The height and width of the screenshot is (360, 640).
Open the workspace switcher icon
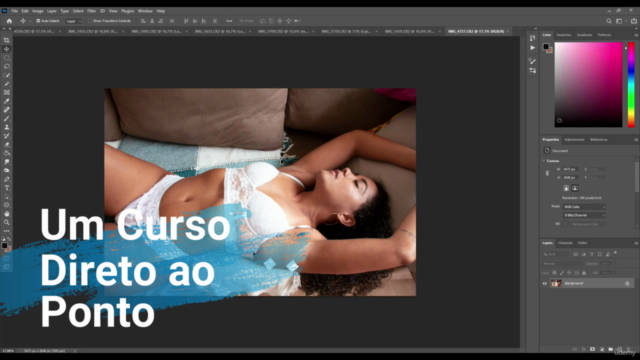tap(619, 21)
